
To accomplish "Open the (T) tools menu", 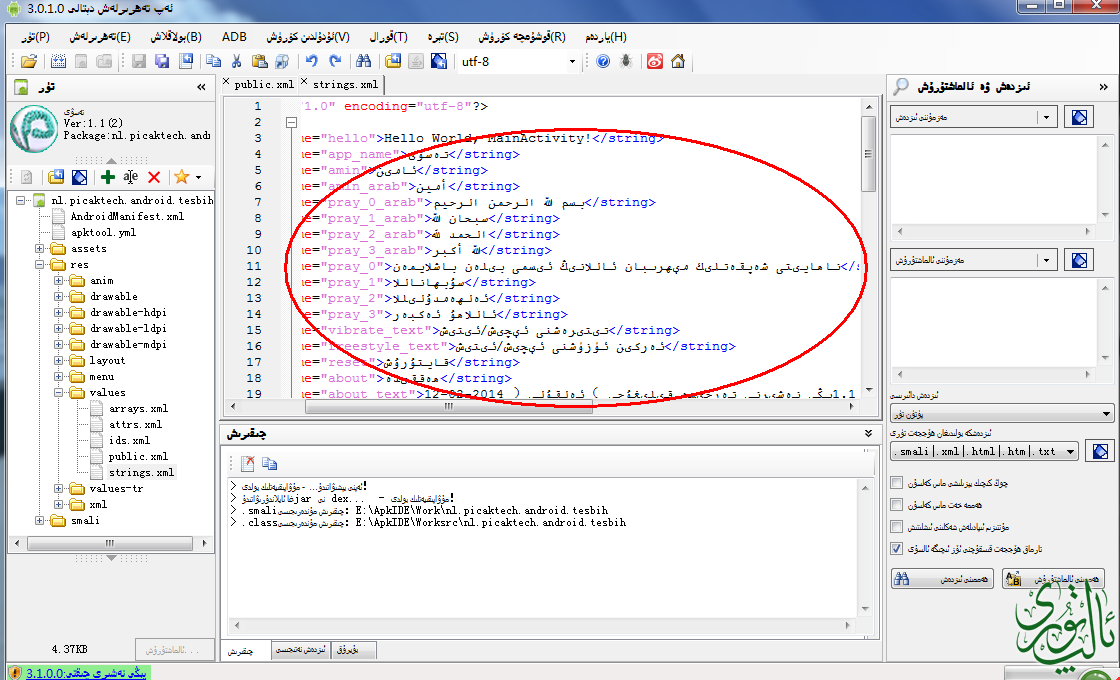I will click(388, 36).
